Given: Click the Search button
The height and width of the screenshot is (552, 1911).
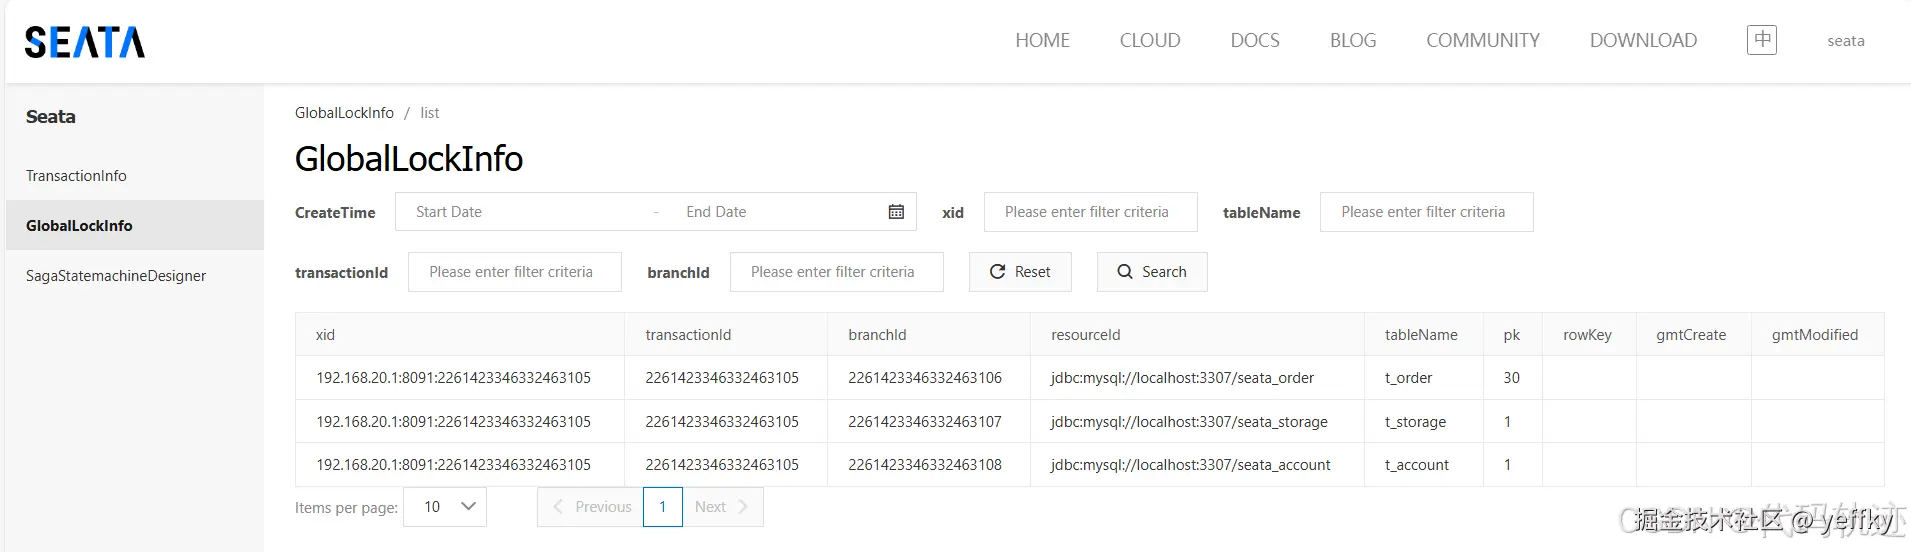Looking at the screenshot, I should pos(1152,272).
